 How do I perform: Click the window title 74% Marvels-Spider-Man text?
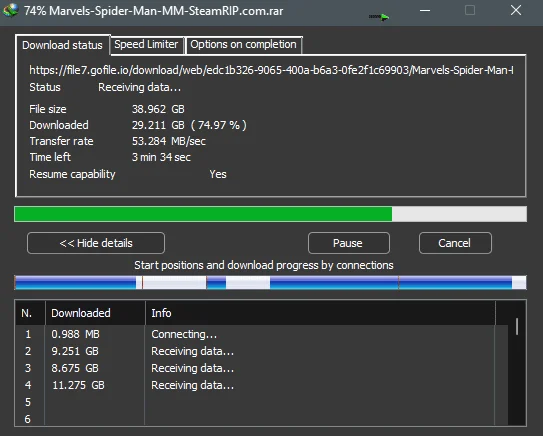(x=153, y=11)
